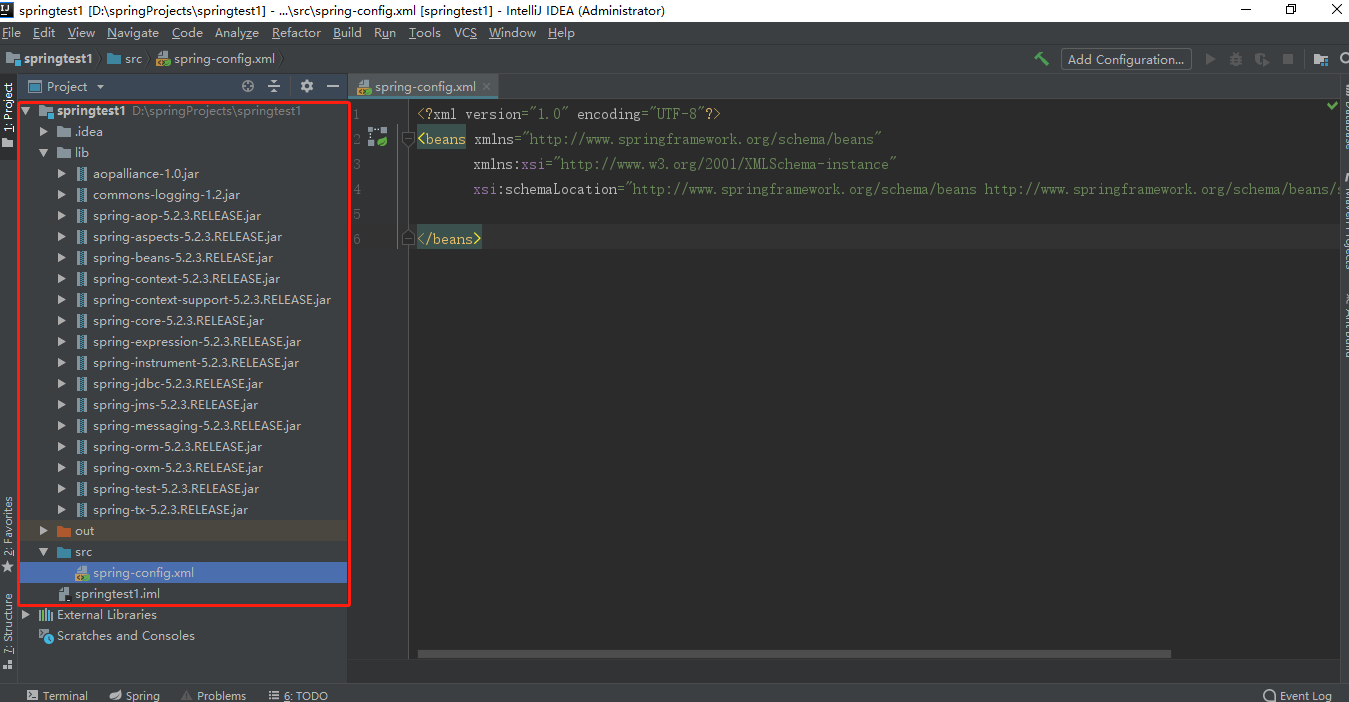Select spring-core-5.2.3.RELEASE.jar
Image resolution: width=1349 pixels, height=702 pixels.
tap(178, 321)
